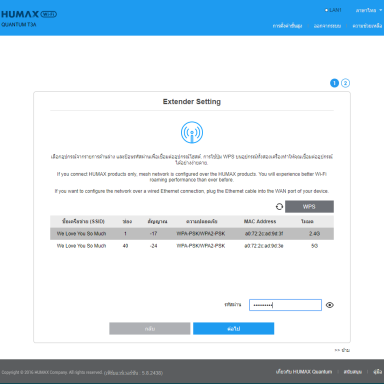Click MAC address a0:72:2c:ad:9d:3e
Image resolution: width=384 pixels, height=384 pixels.
pos(264,246)
